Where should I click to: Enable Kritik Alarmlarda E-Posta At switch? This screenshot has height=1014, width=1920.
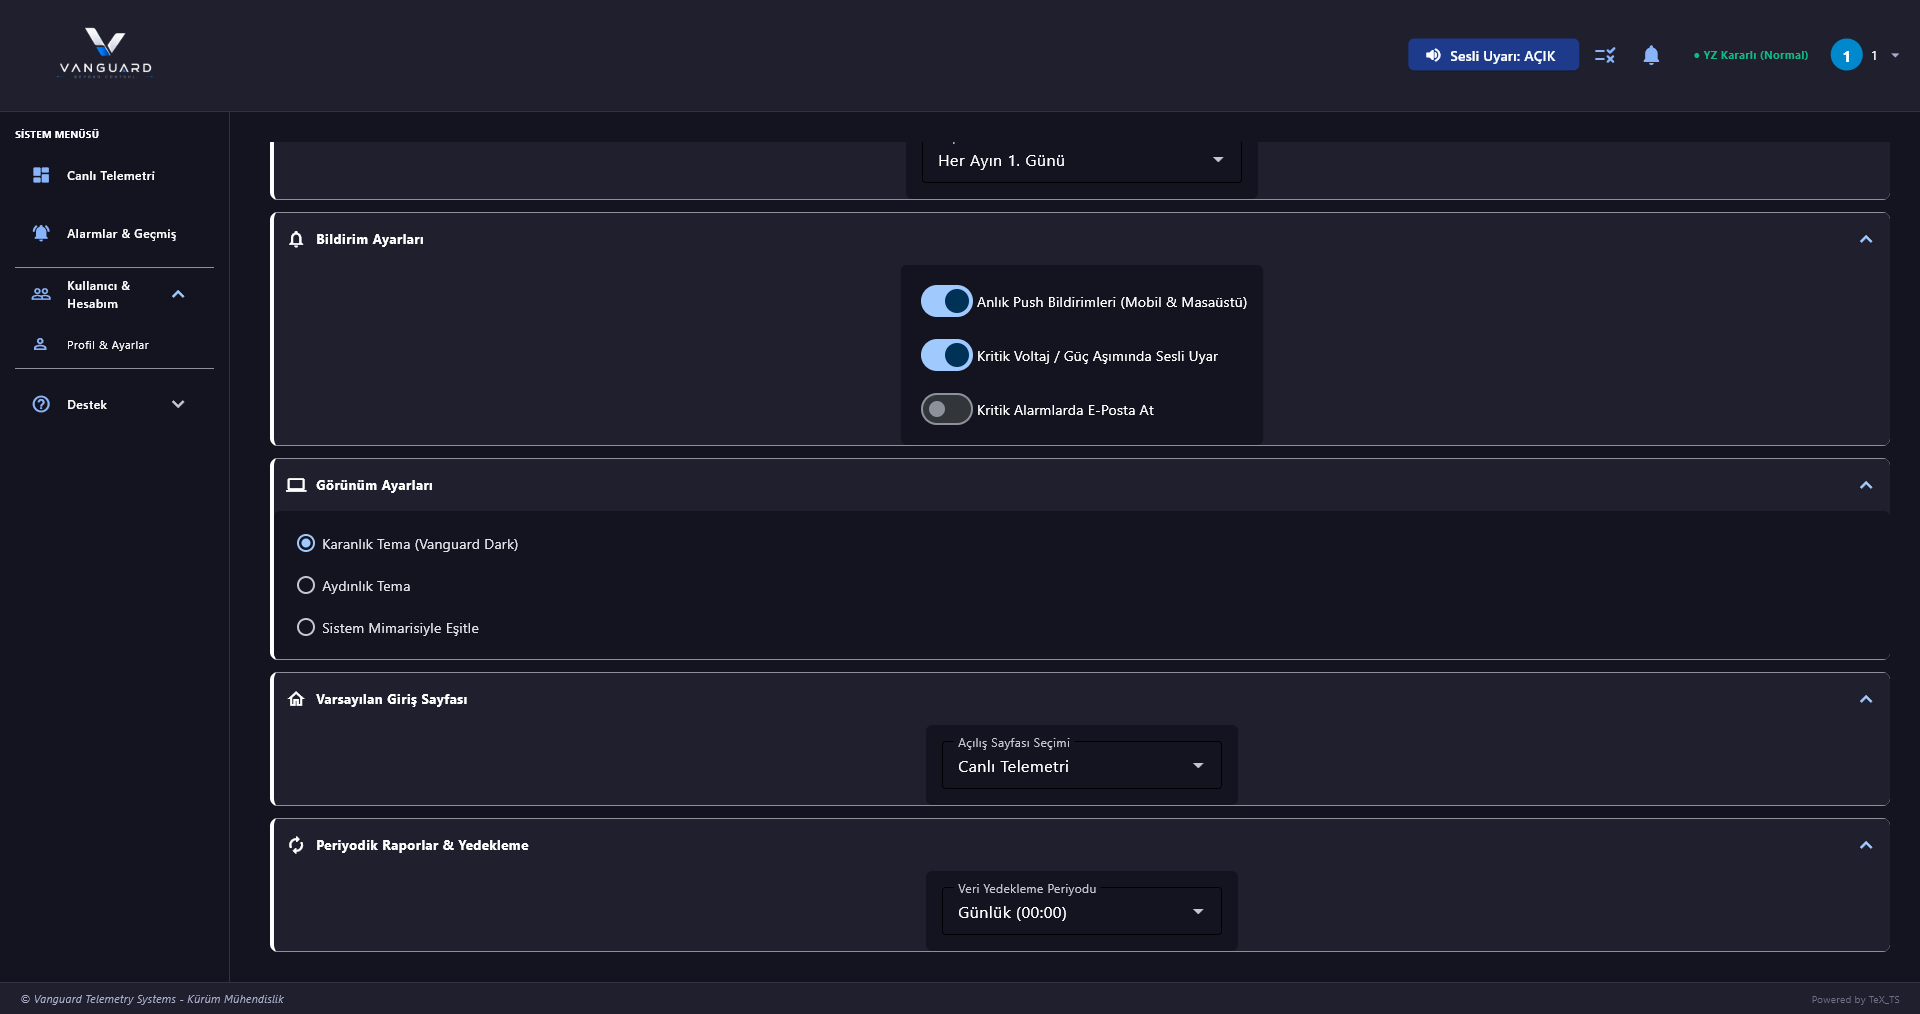tap(947, 409)
